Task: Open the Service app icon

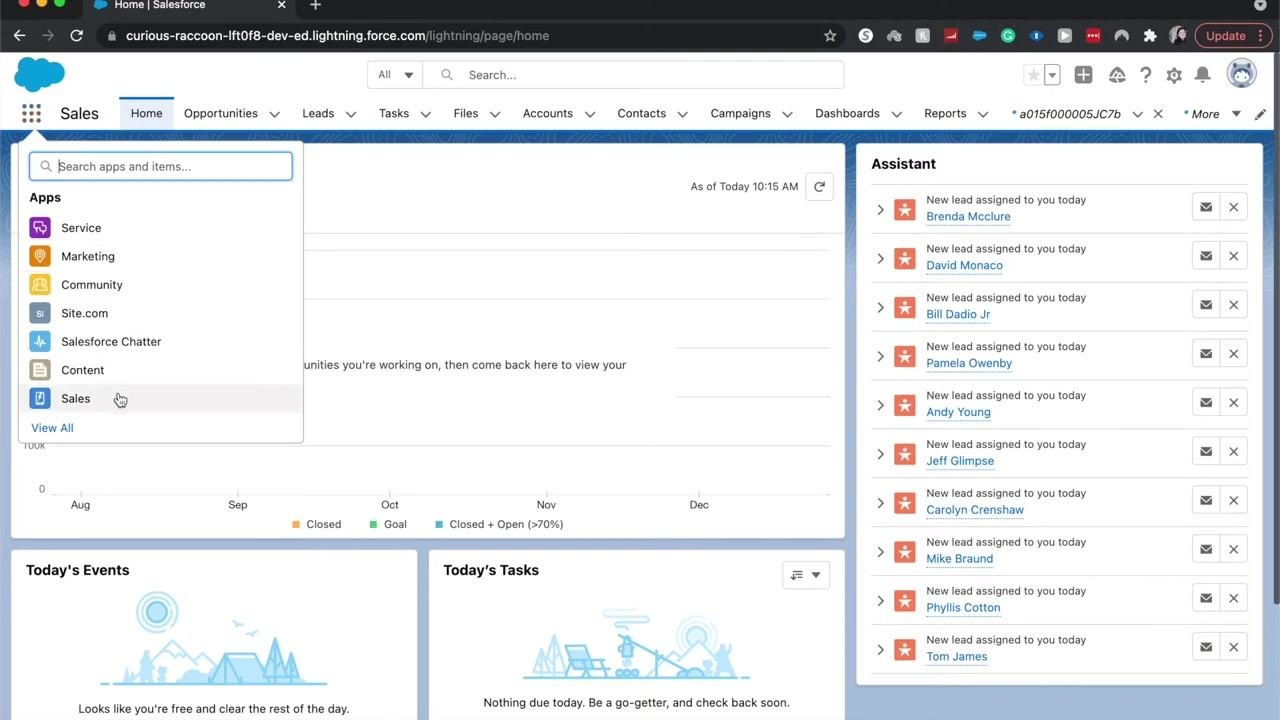Action: 40,228
